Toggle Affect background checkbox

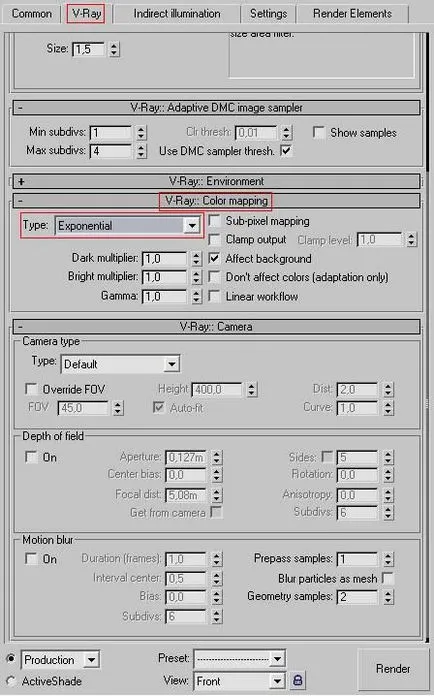pos(214,258)
